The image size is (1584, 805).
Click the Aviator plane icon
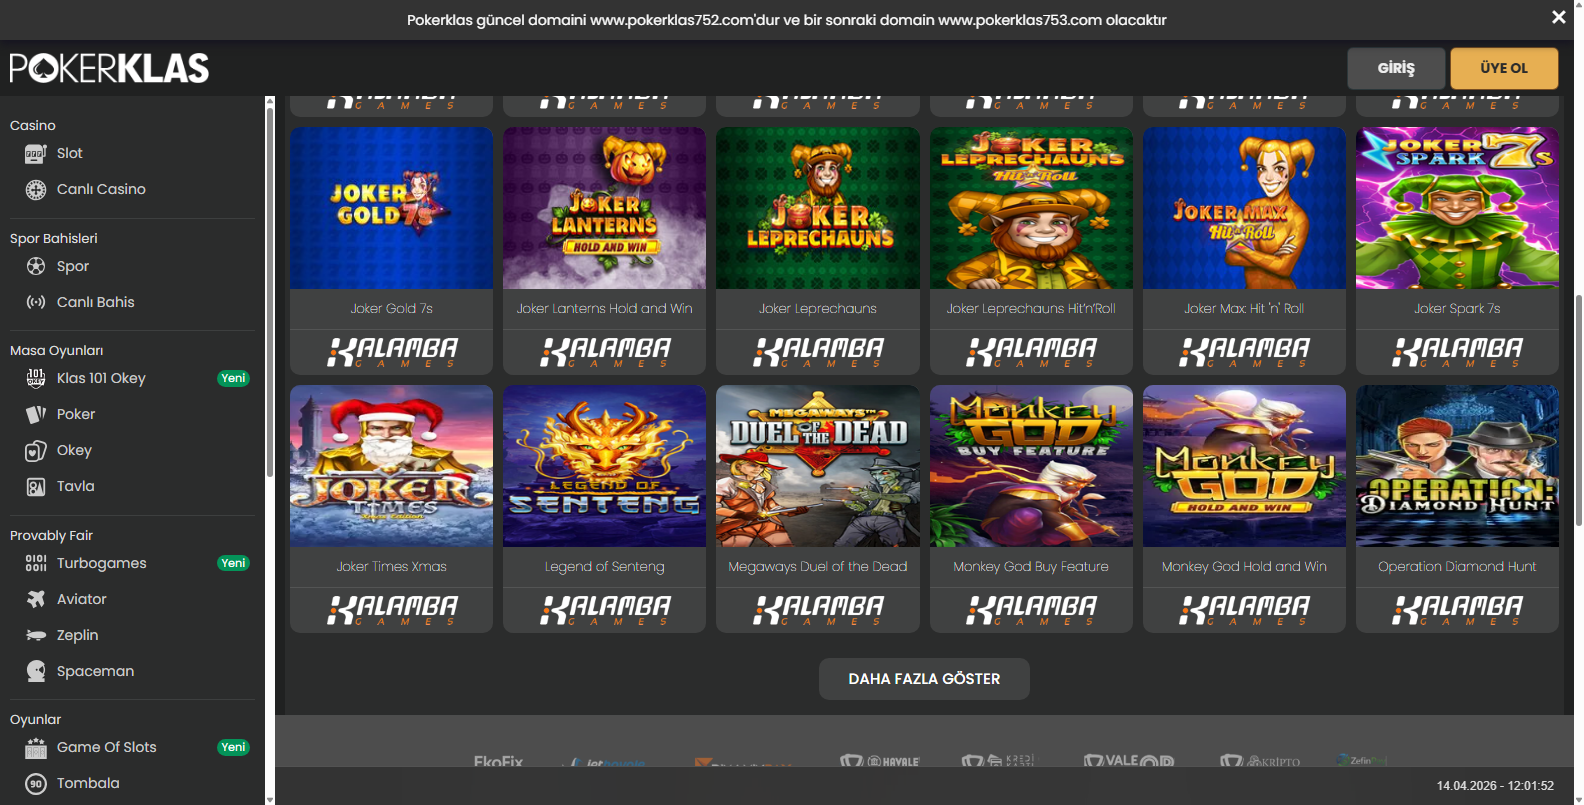(36, 599)
